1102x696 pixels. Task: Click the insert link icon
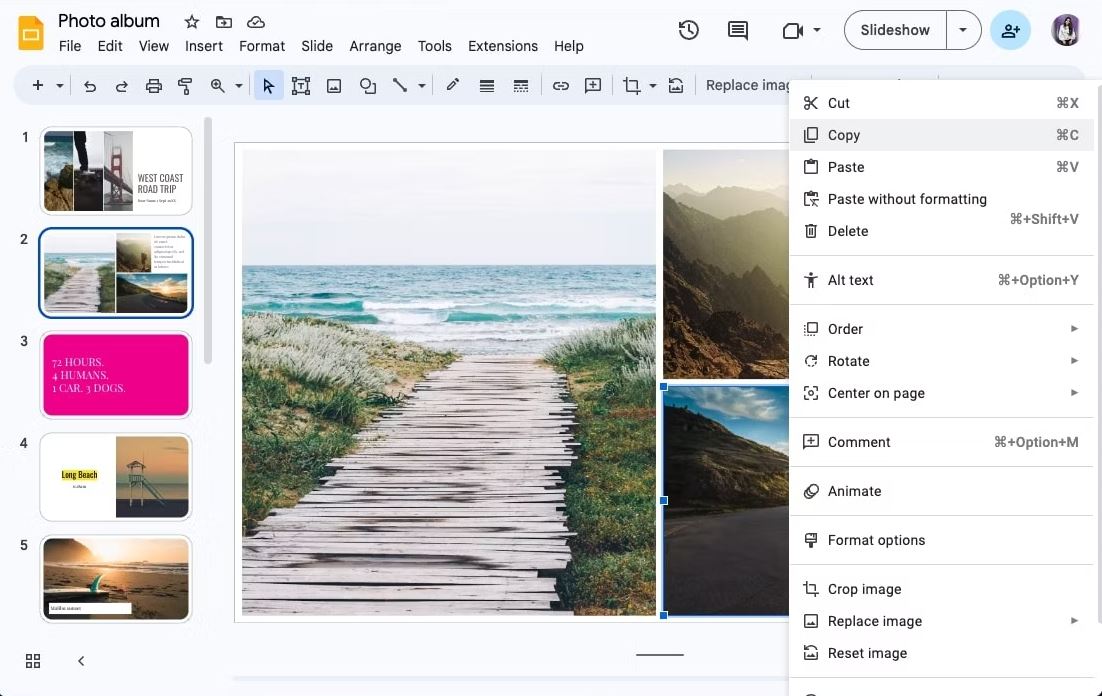[x=561, y=86]
